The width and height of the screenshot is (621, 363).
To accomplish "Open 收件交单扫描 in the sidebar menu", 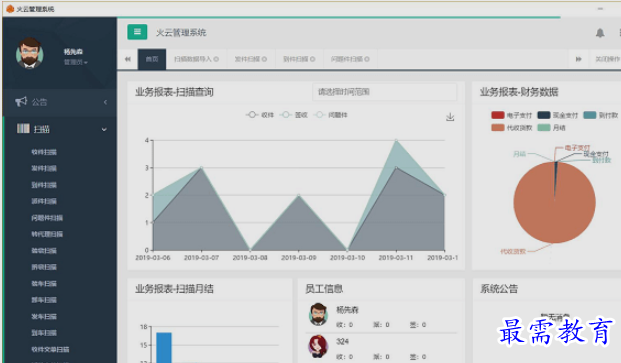I will pos(50,349).
